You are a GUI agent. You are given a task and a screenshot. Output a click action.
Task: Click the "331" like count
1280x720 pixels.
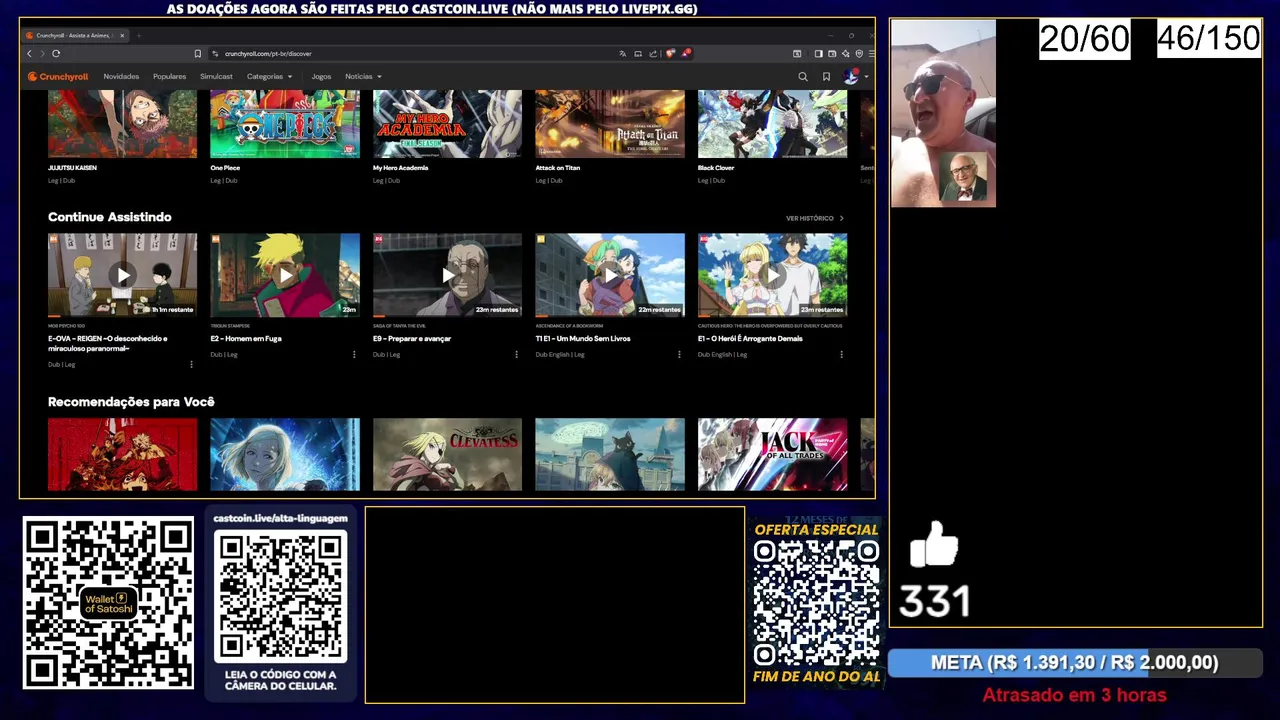click(935, 602)
